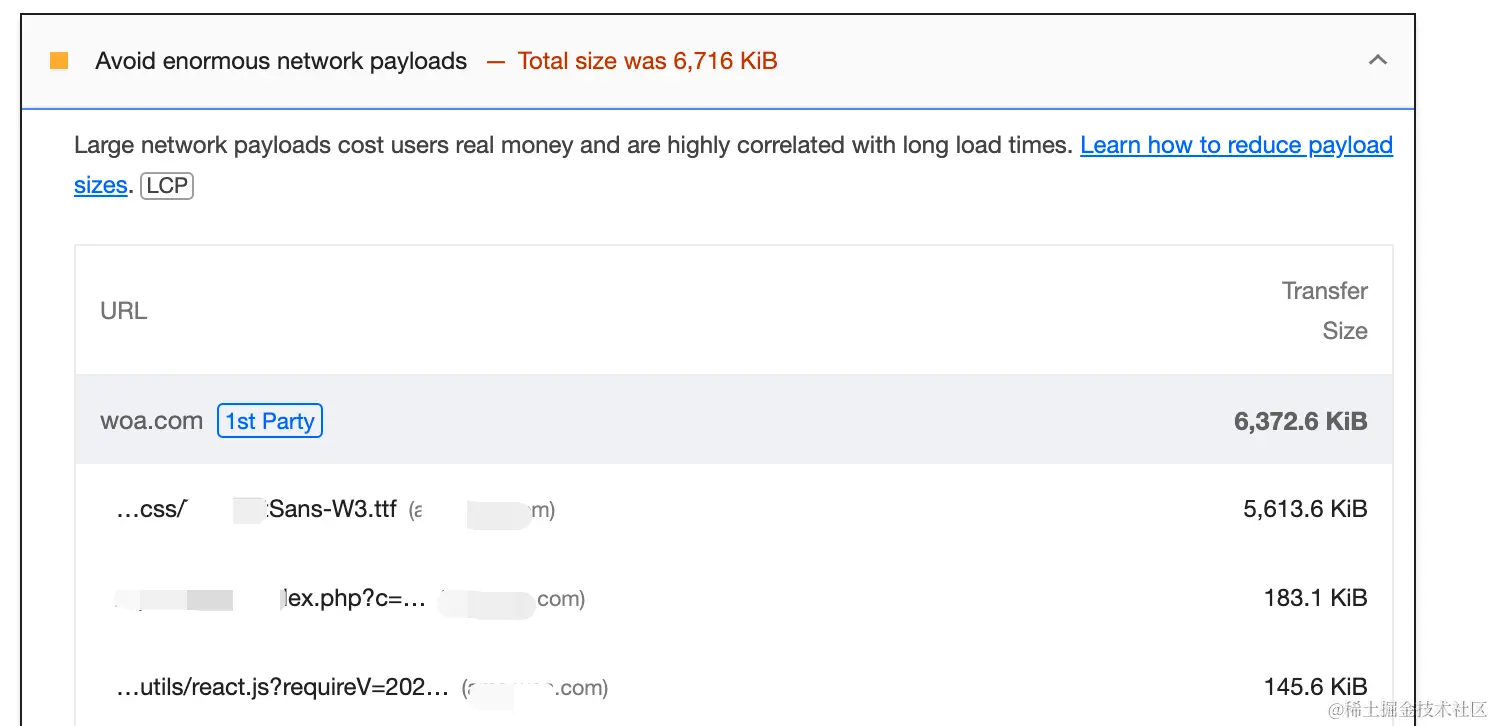Open the utils/react.js request URL
The width and height of the screenshot is (1494, 726).
pos(283,688)
